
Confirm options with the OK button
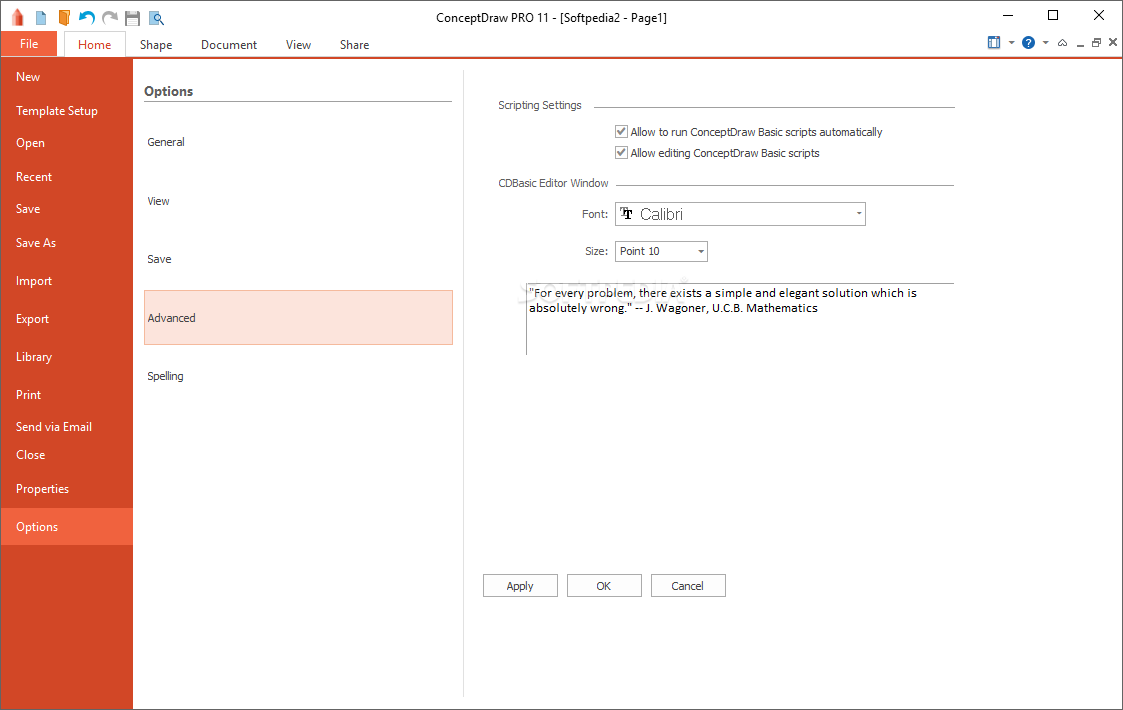[x=604, y=586]
